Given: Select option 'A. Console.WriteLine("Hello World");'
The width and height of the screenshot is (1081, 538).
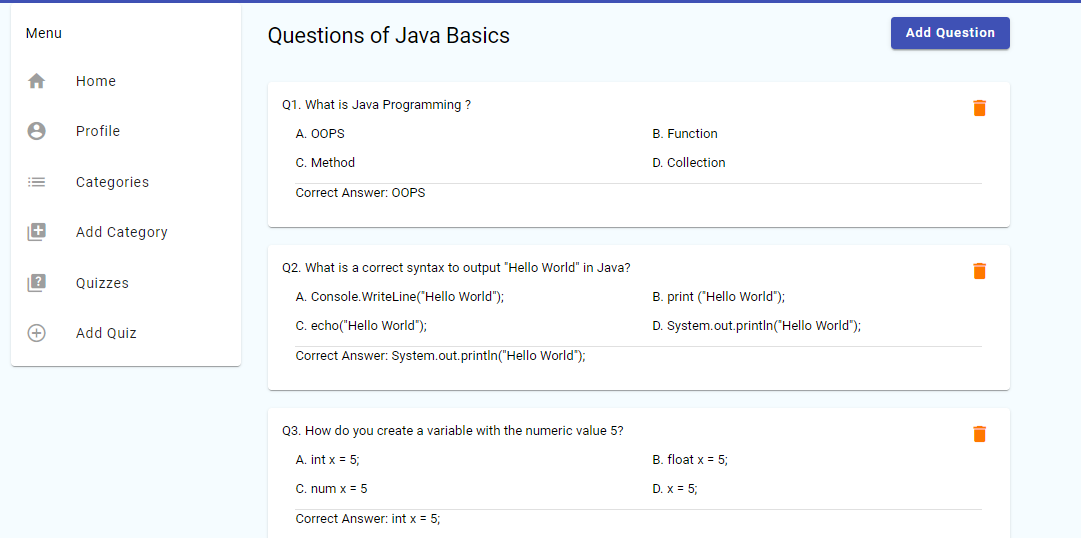Looking at the screenshot, I should click(x=400, y=297).
